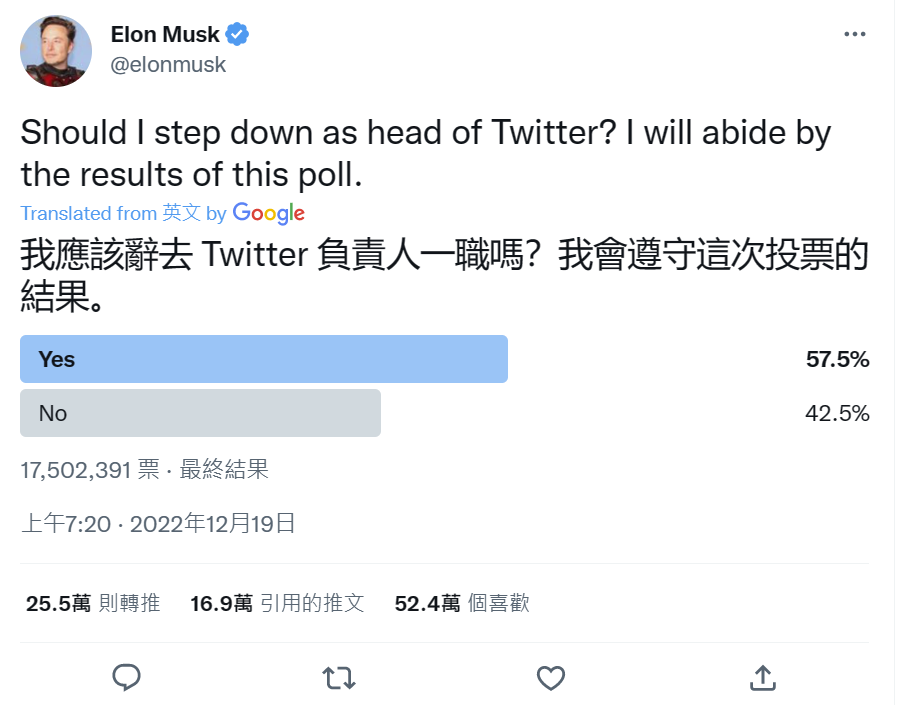Click the Google logo in translation note
Viewport: 897px width, 705px height.
pos(268,213)
